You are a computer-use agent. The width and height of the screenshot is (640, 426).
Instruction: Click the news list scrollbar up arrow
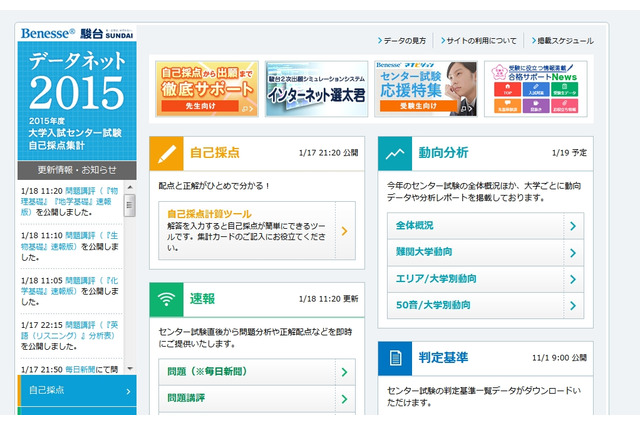pyautogui.click(x=130, y=187)
